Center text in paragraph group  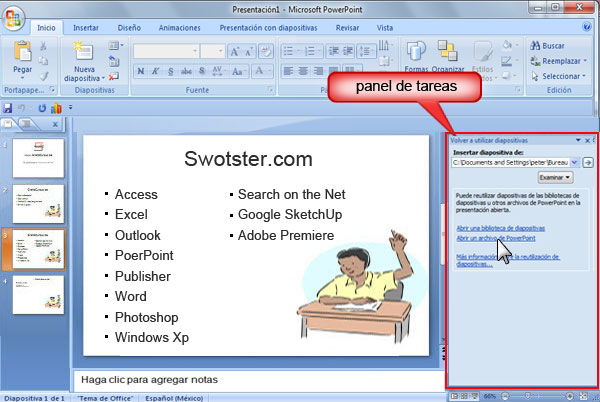tap(303, 71)
